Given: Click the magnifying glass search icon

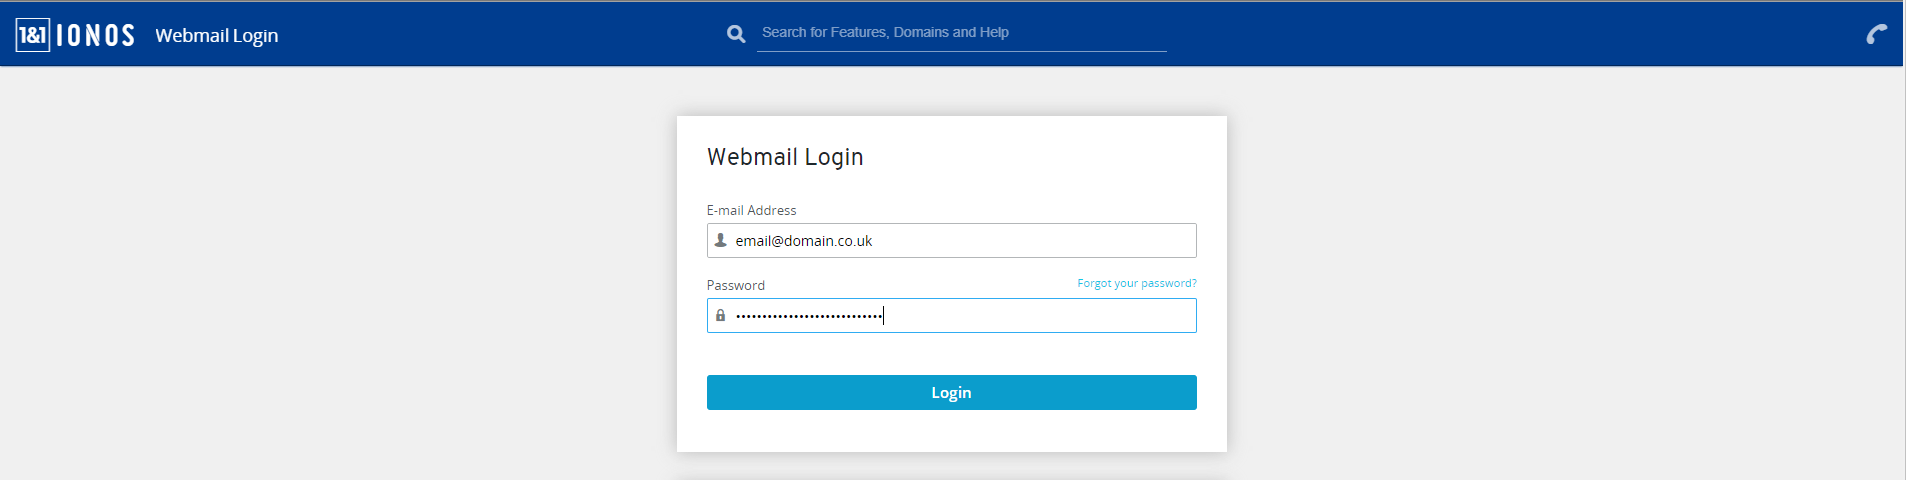Looking at the screenshot, I should pyautogui.click(x=736, y=34).
